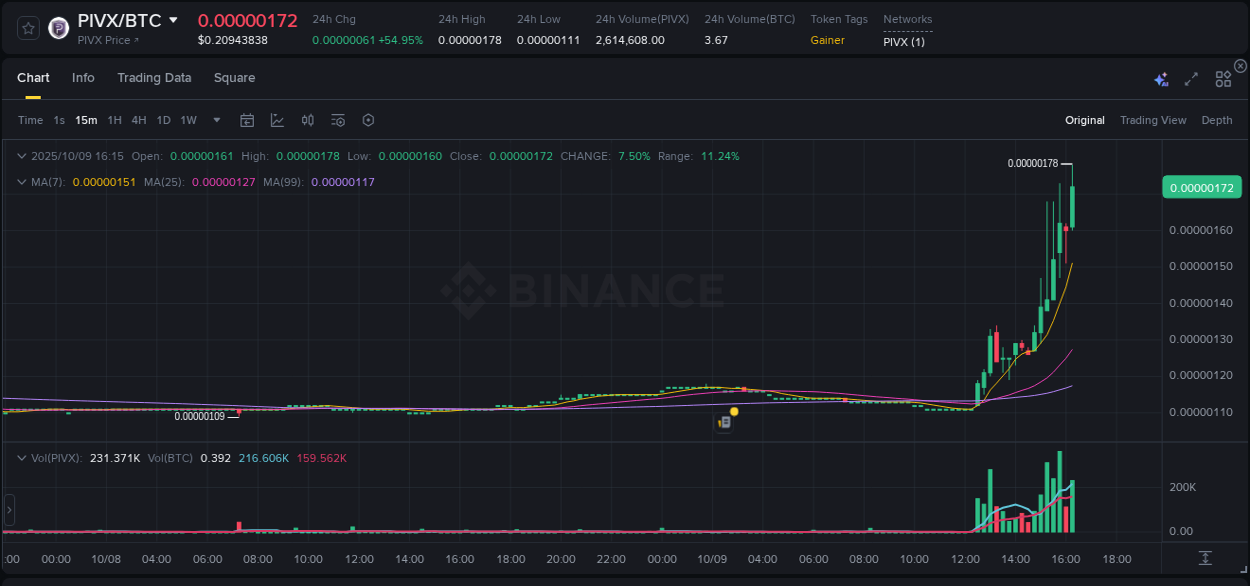Screen dimensions: 1250x586
Task: Switch to the Info tab
Action: point(83,77)
